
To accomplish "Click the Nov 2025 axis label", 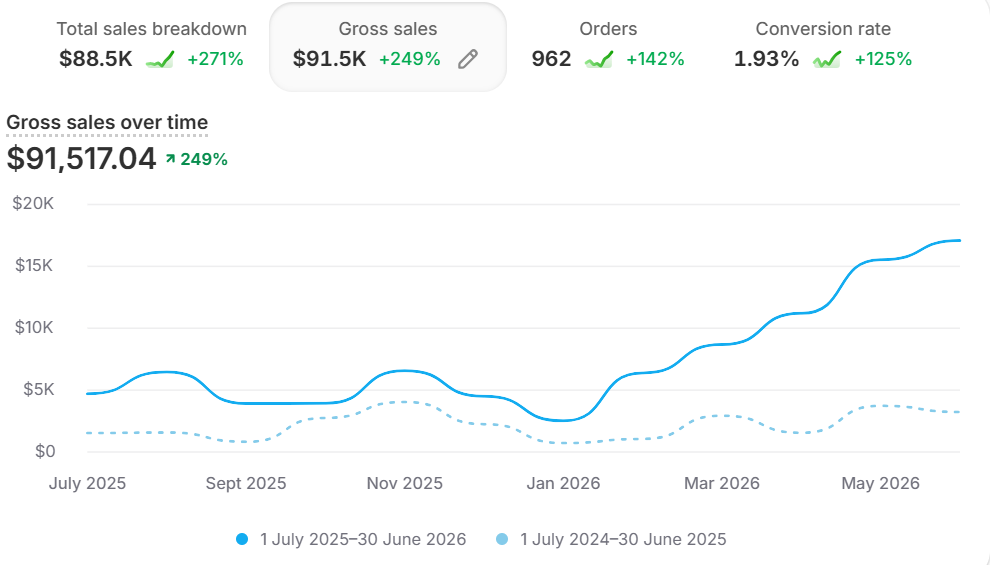I will click(405, 484).
